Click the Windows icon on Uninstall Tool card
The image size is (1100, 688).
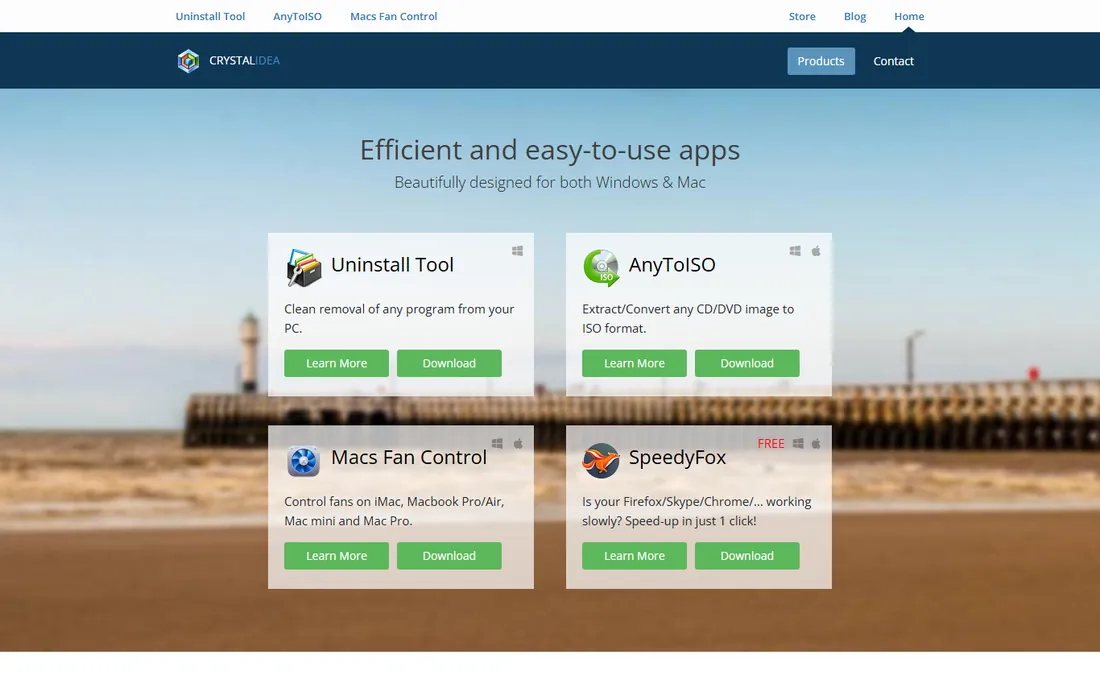518,251
